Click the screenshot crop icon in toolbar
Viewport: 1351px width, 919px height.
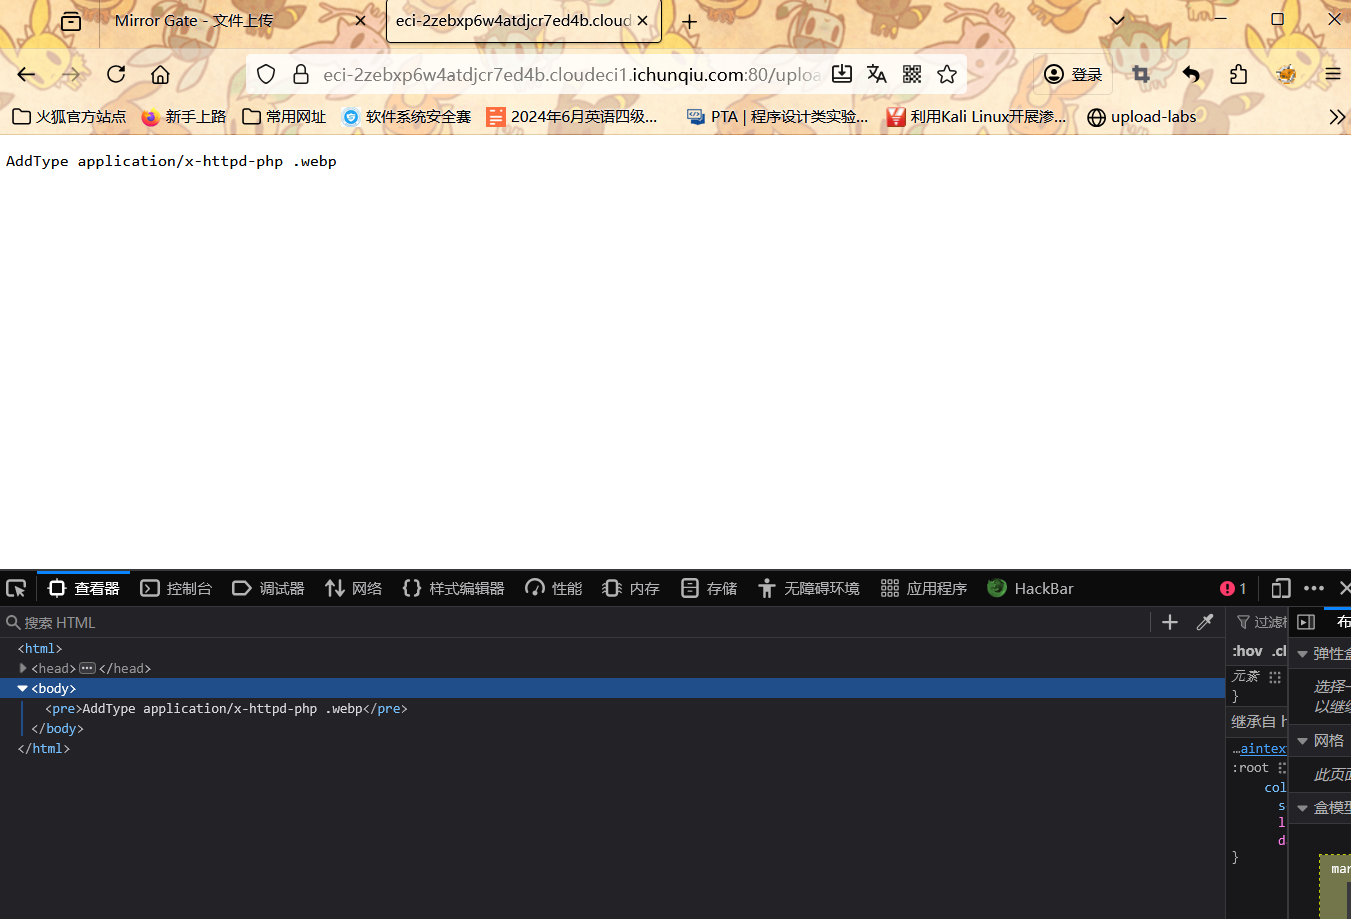pyautogui.click(x=1141, y=74)
